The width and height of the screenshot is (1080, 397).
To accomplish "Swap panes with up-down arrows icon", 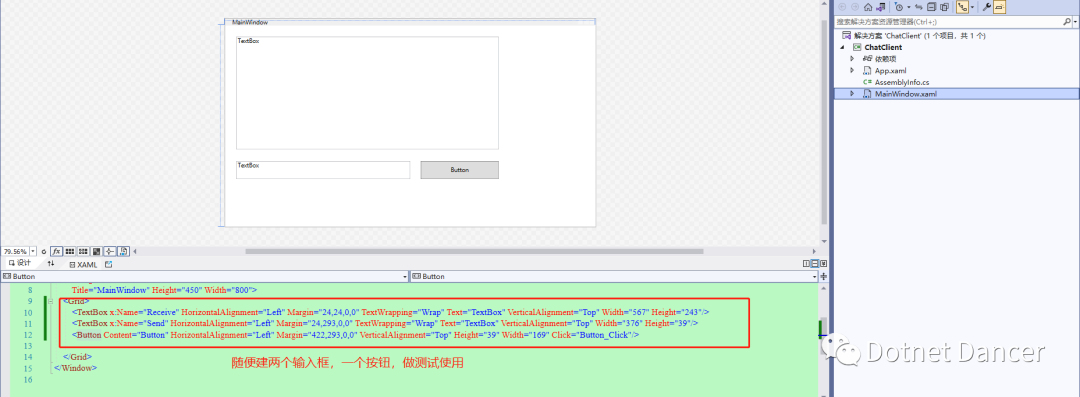I will pyautogui.click(x=50, y=263).
